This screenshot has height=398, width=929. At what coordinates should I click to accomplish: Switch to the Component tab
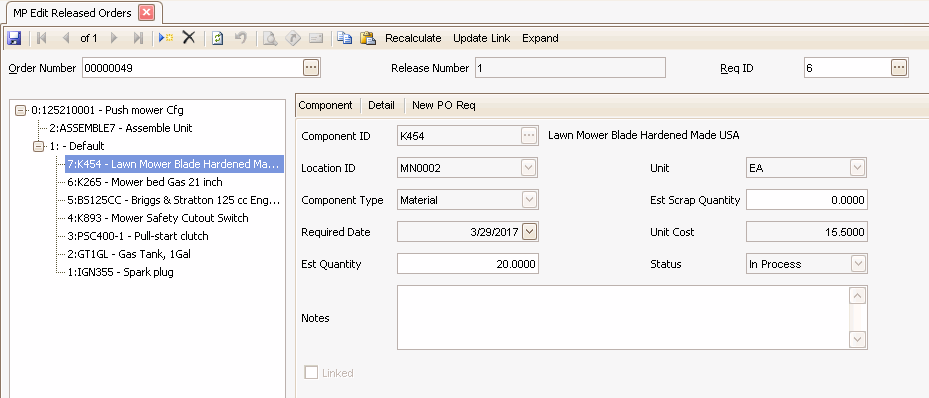point(325,105)
